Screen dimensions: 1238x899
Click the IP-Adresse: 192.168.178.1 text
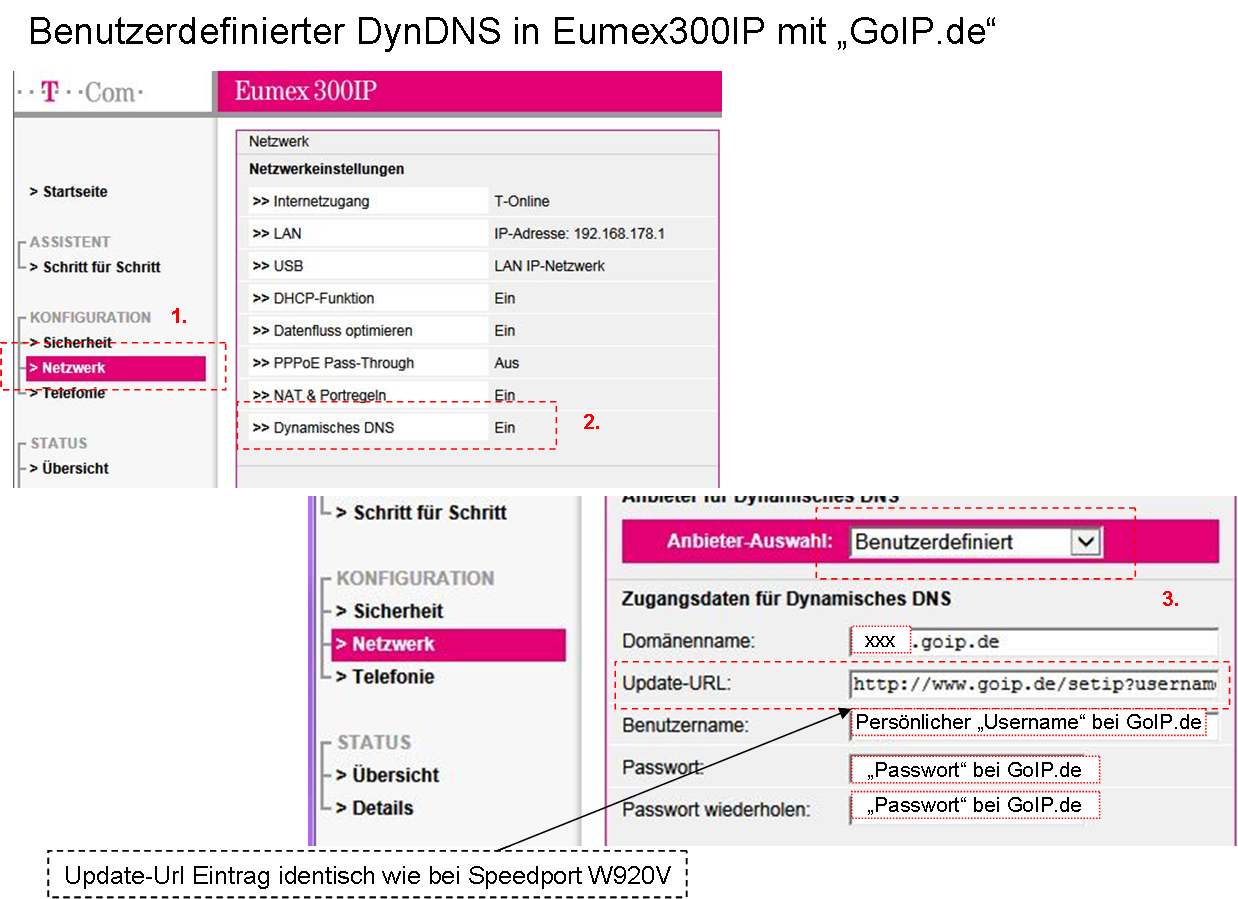pos(579,233)
